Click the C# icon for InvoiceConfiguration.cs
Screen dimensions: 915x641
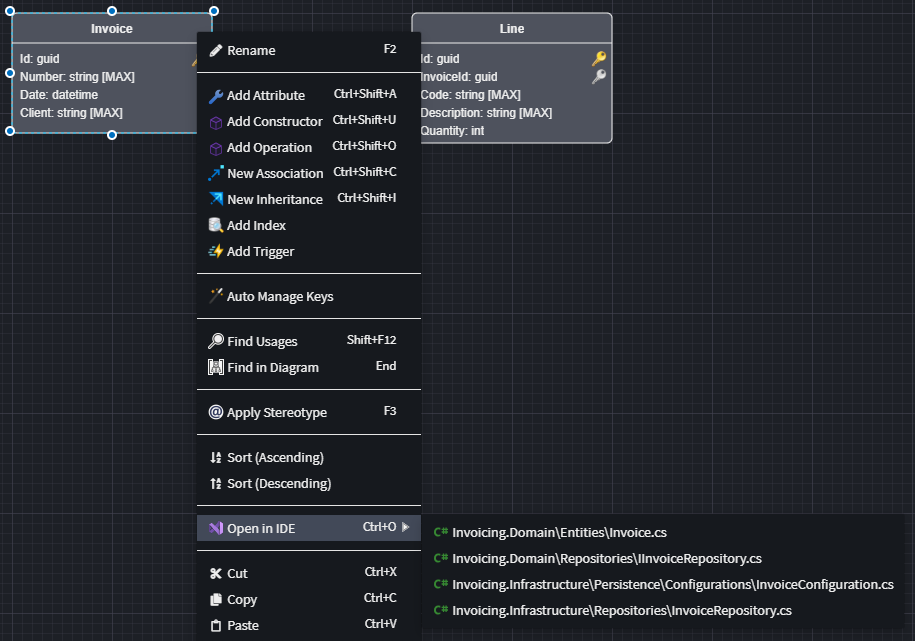tap(441, 584)
